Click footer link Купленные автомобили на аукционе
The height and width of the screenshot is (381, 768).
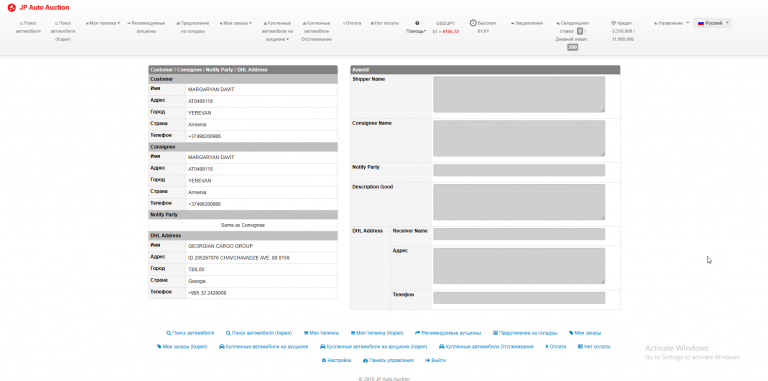pos(264,347)
